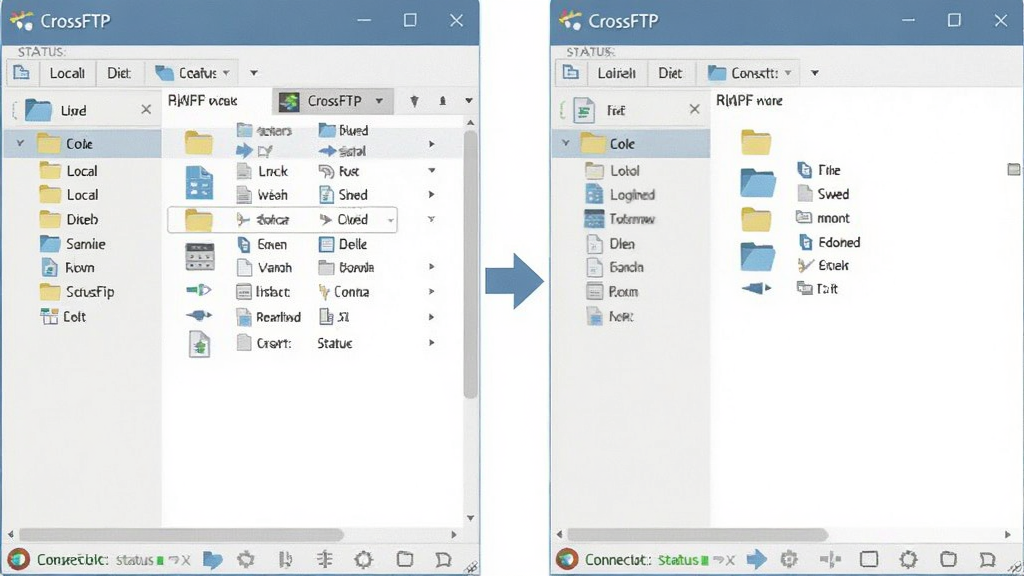The image size is (1024, 576).
Task: Collapse the Cole folder in right window tree
Action: [x=566, y=143]
